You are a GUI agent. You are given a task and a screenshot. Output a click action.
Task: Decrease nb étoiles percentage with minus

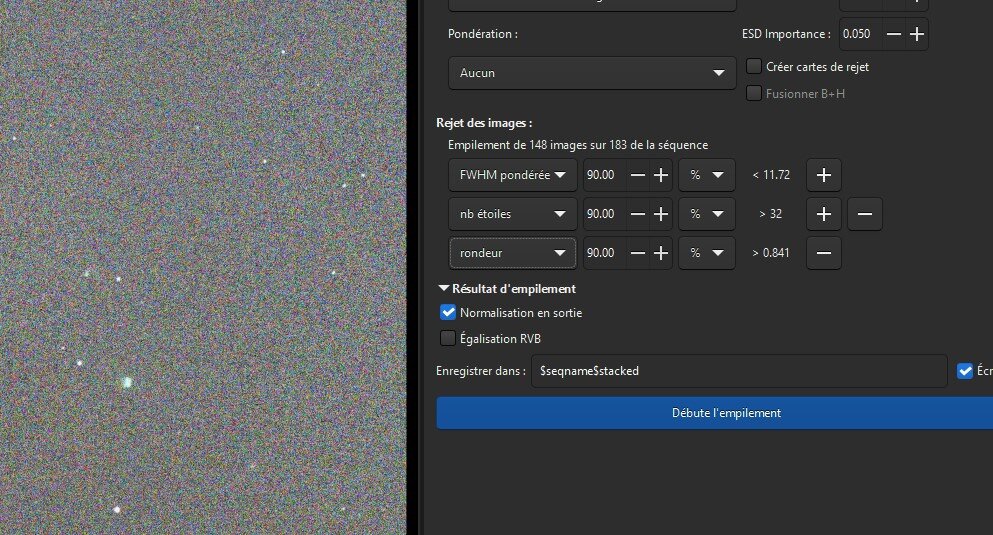point(638,215)
